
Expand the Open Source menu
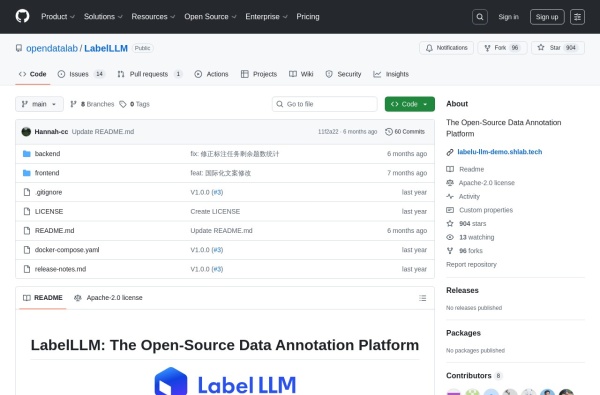pos(210,16)
